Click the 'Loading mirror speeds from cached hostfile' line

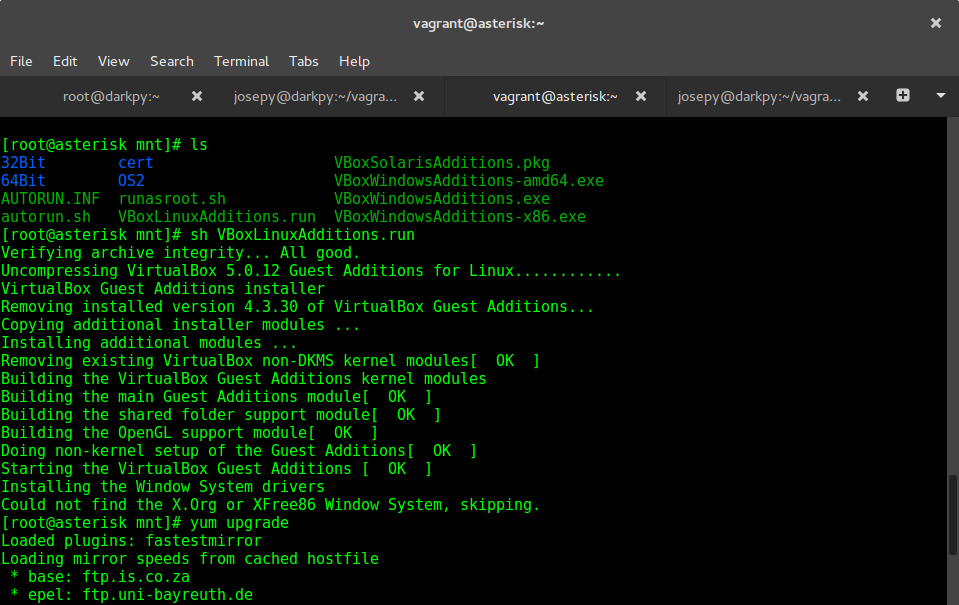click(x=190, y=559)
